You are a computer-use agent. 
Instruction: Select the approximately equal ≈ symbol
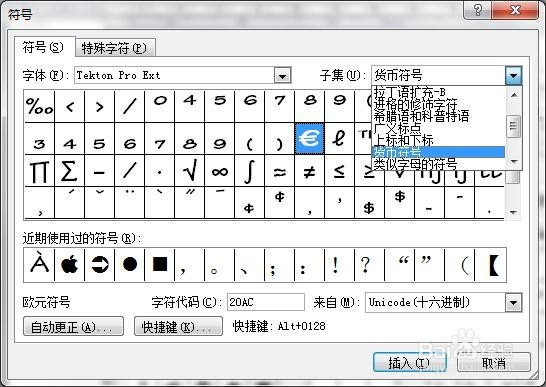(x=279, y=171)
